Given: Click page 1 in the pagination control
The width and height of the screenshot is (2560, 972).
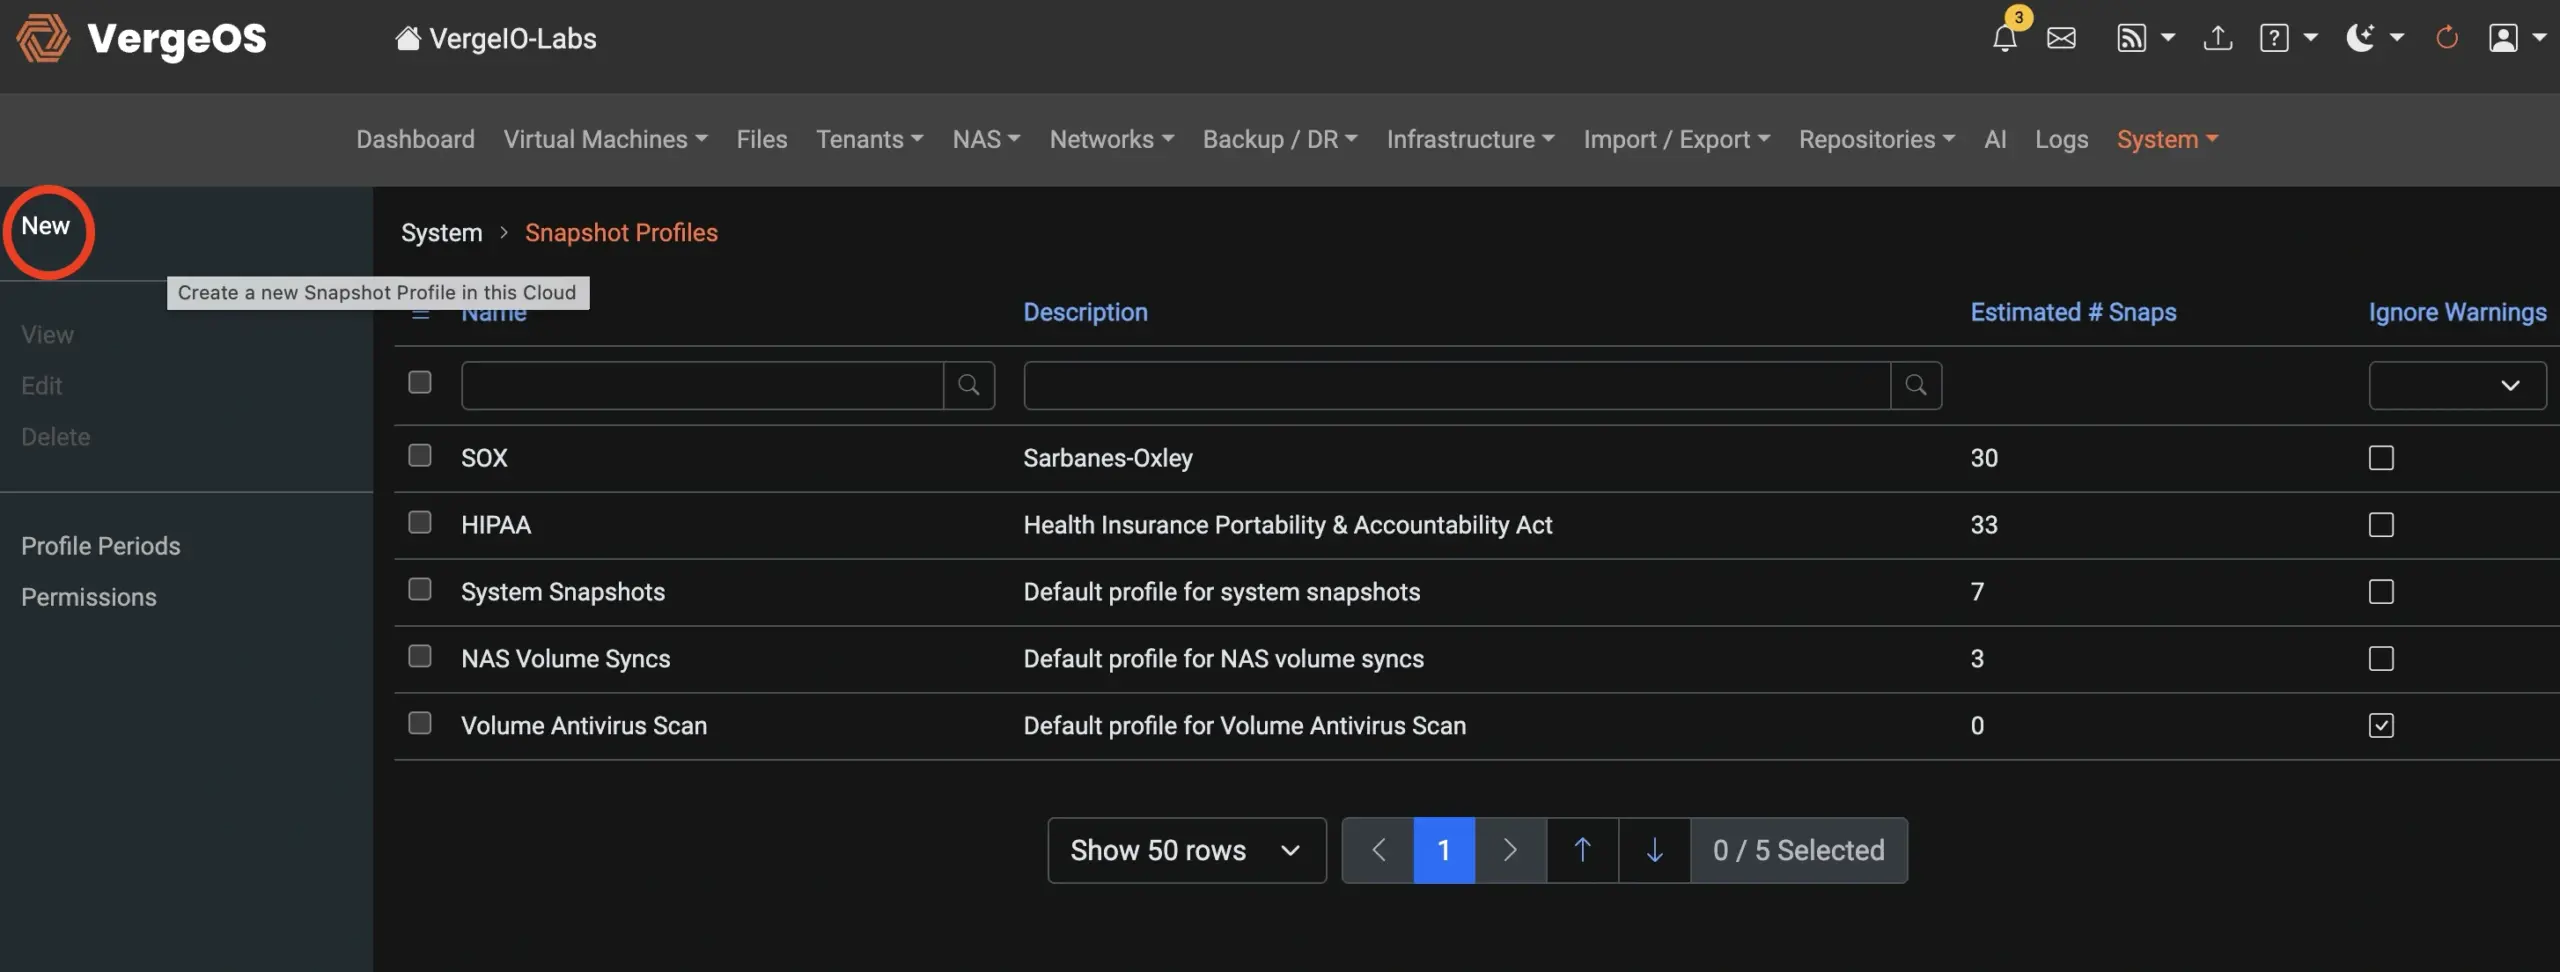Looking at the screenshot, I should [1443, 850].
